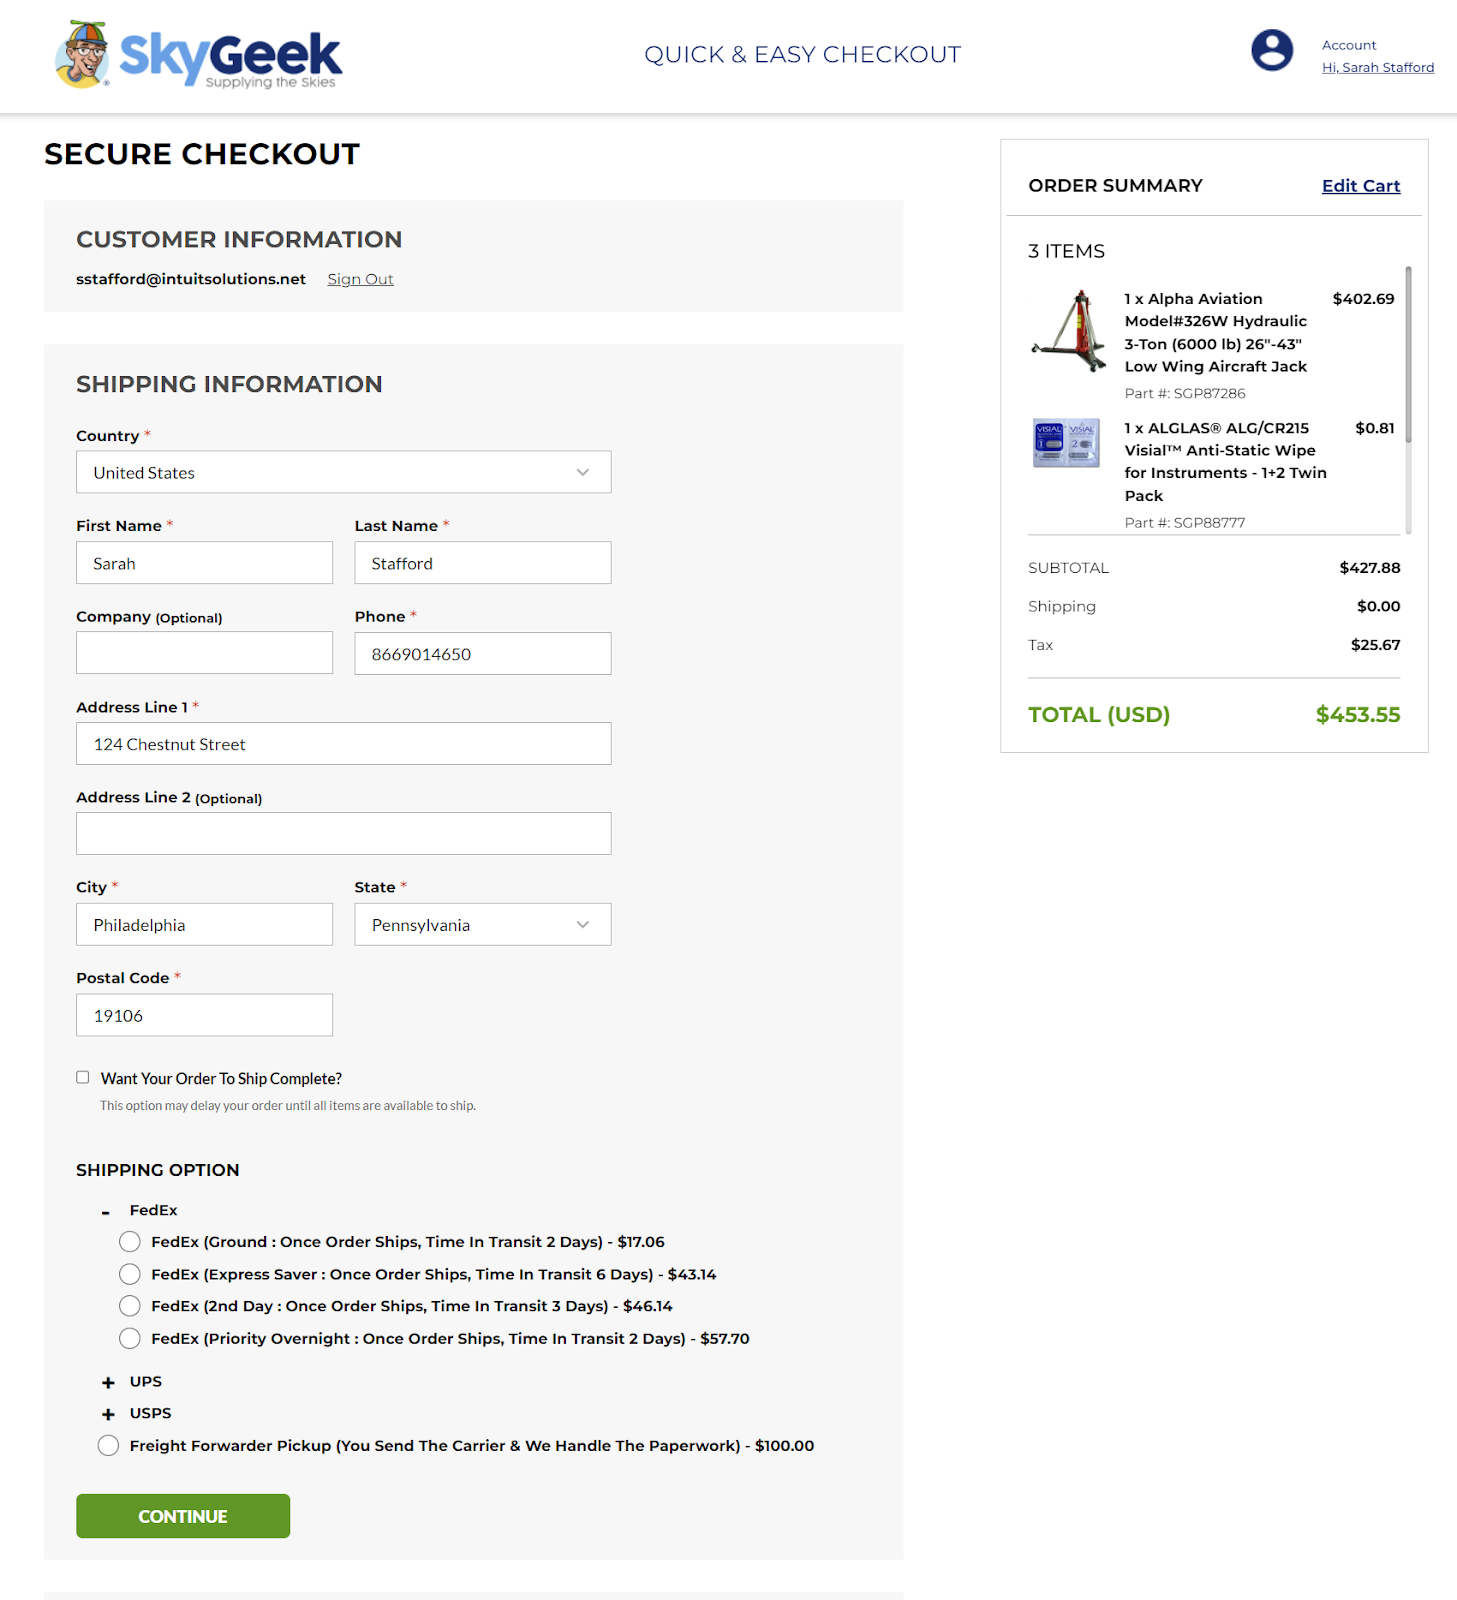Expand the USPS shipping options
Image resolution: width=1457 pixels, height=1600 pixels.
108,1414
